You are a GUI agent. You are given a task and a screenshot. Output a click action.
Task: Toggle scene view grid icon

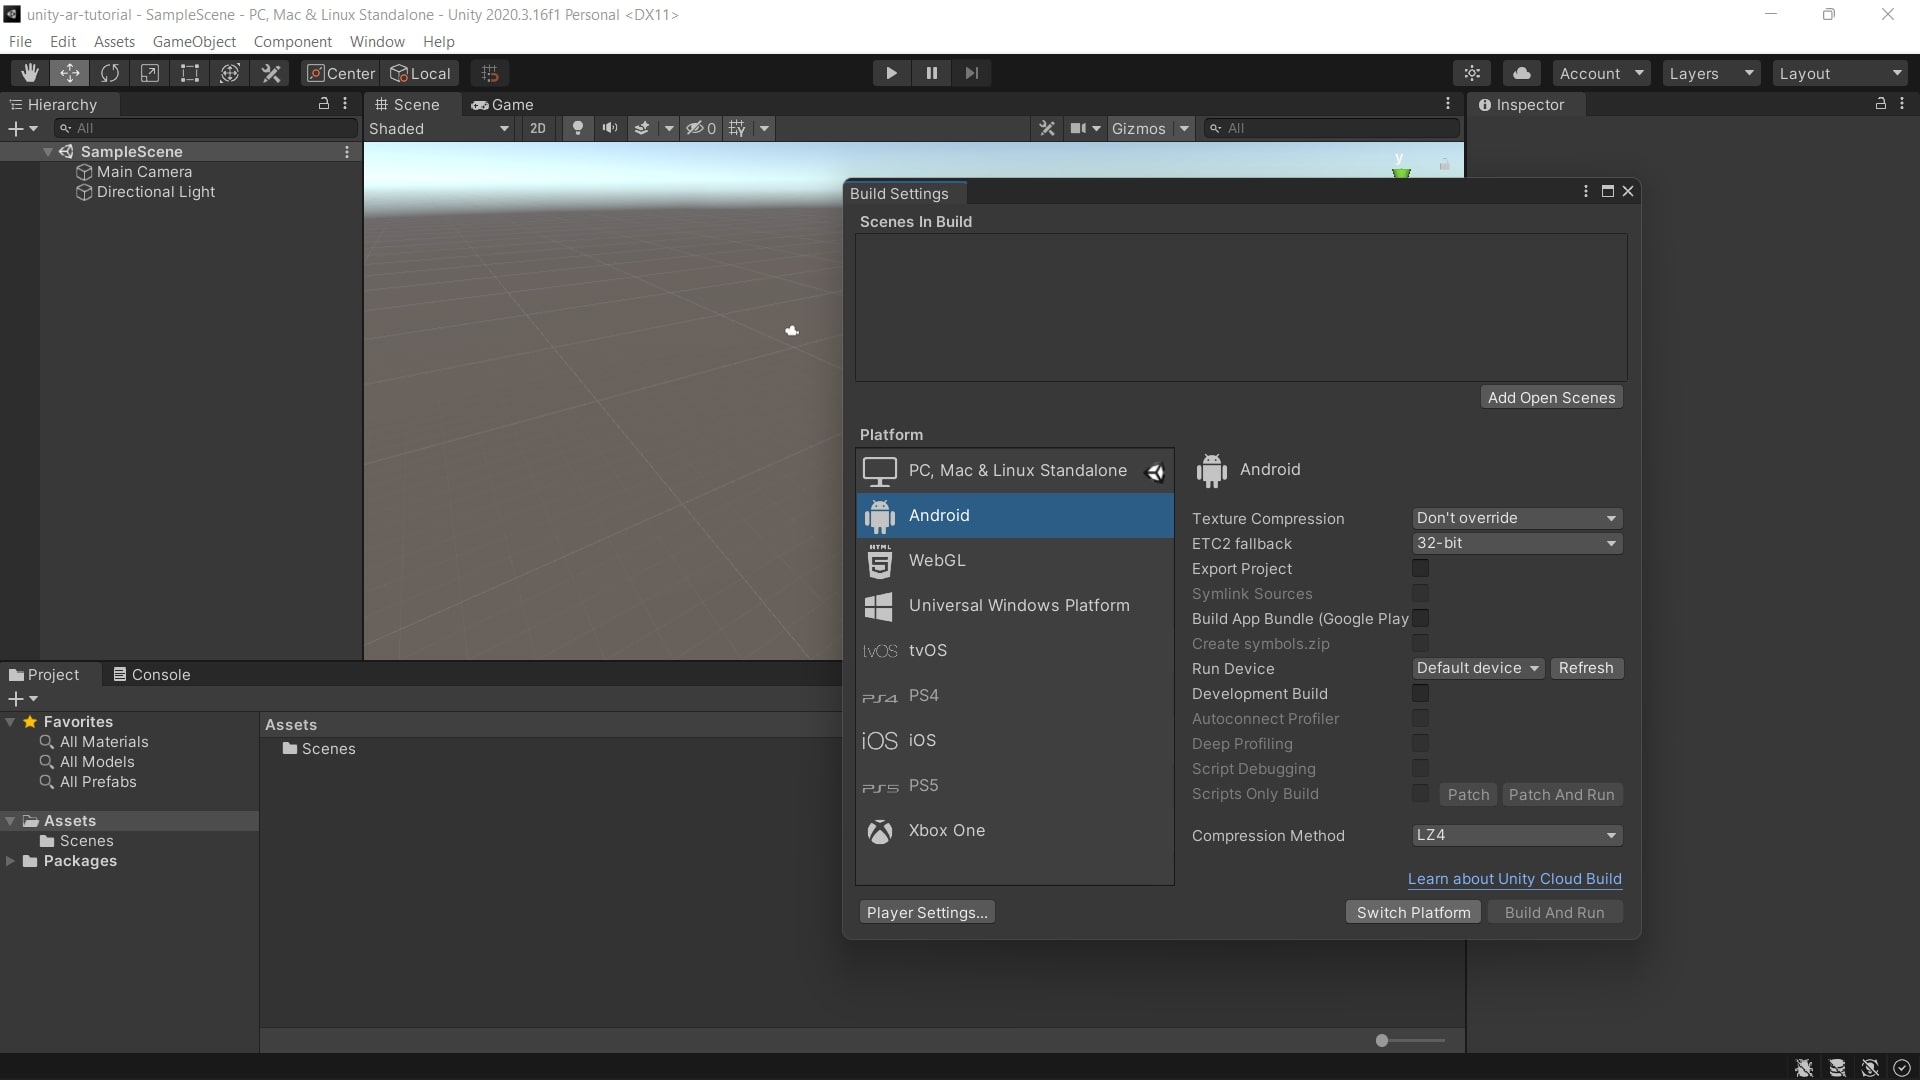pos(737,128)
